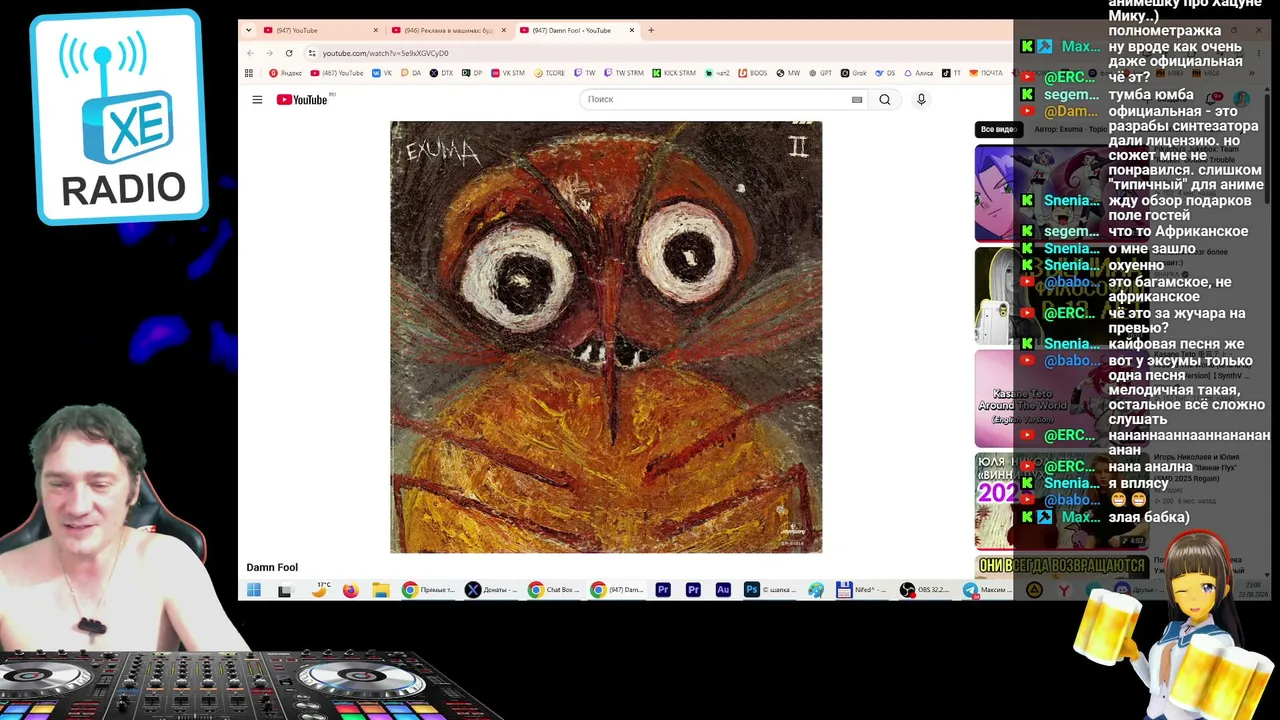
Task: Open the чат2 bookmark
Action: [x=716, y=73]
